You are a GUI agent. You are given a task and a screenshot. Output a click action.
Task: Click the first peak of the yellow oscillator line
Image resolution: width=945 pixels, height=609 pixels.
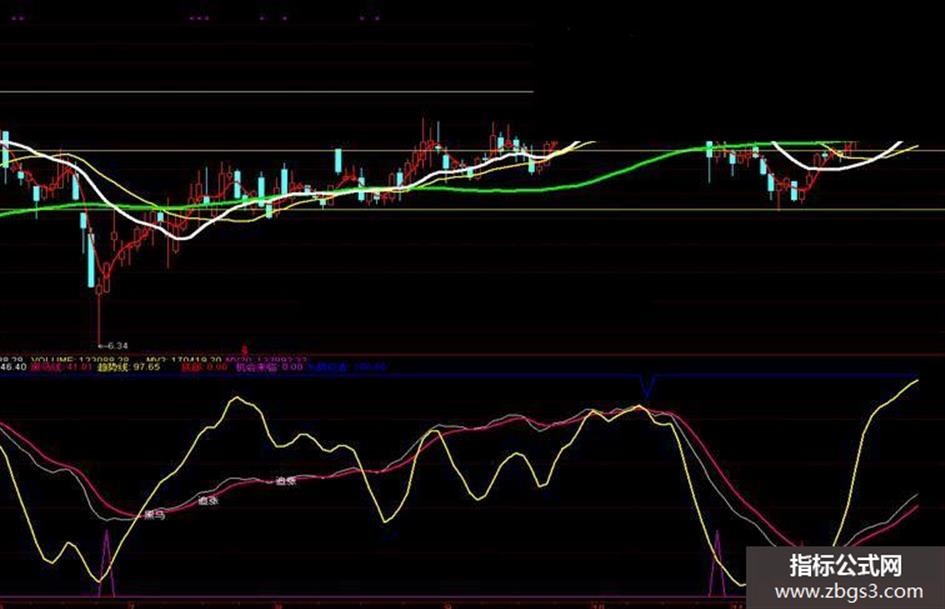(237, 398)
